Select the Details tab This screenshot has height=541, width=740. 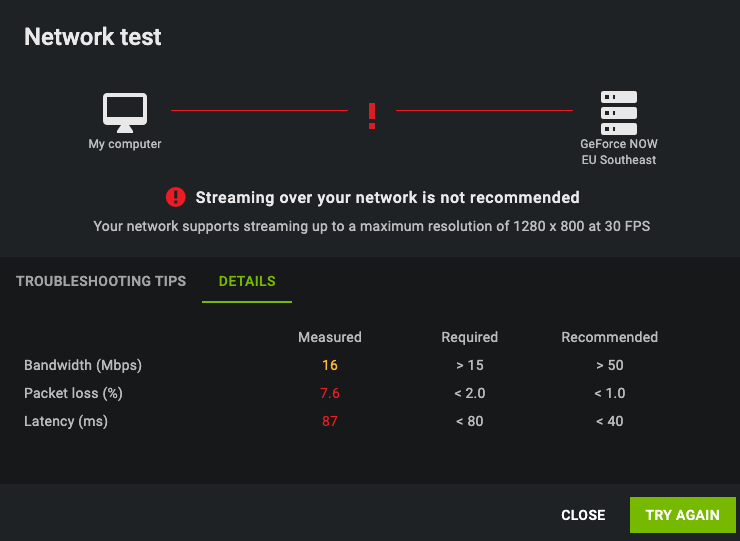(247, 281)
